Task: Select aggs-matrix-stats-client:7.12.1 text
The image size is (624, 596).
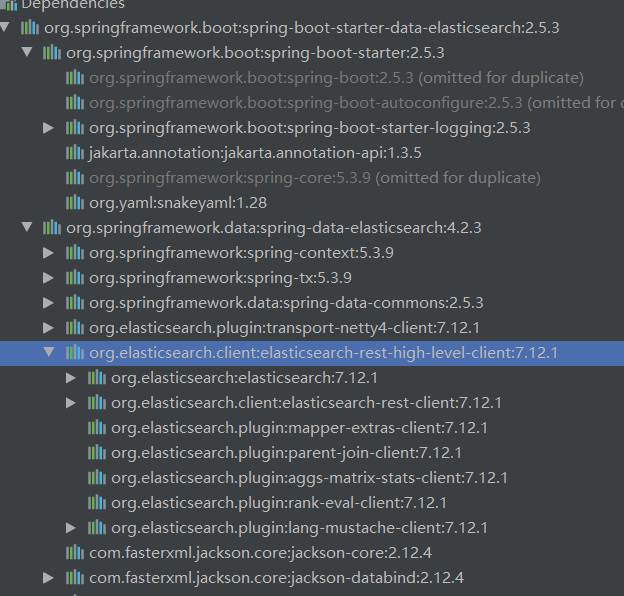Action: point(310,478)
